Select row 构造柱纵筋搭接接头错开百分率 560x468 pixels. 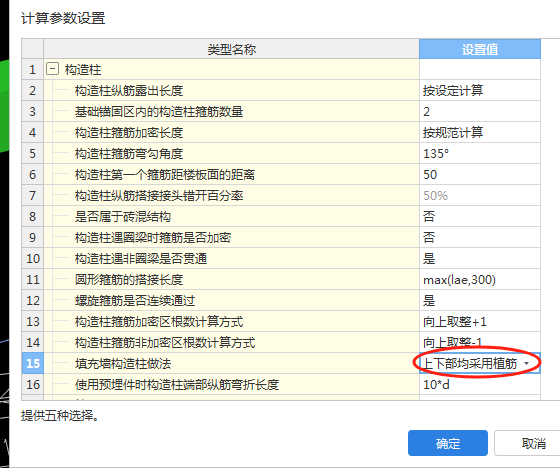click(231, 195)
